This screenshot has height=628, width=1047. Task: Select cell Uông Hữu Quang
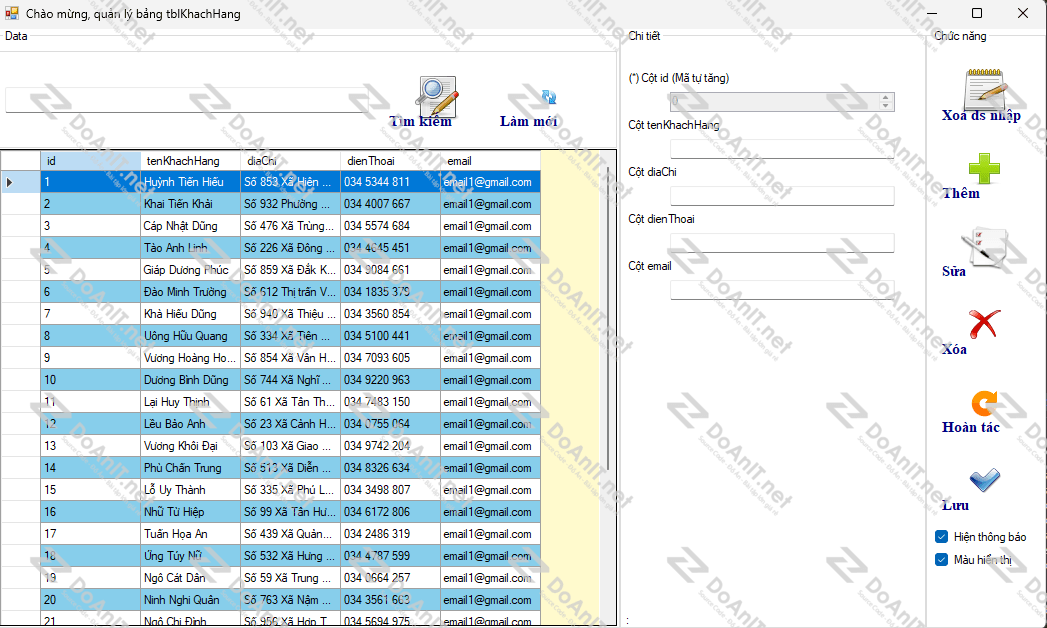[x=190, y=336]
